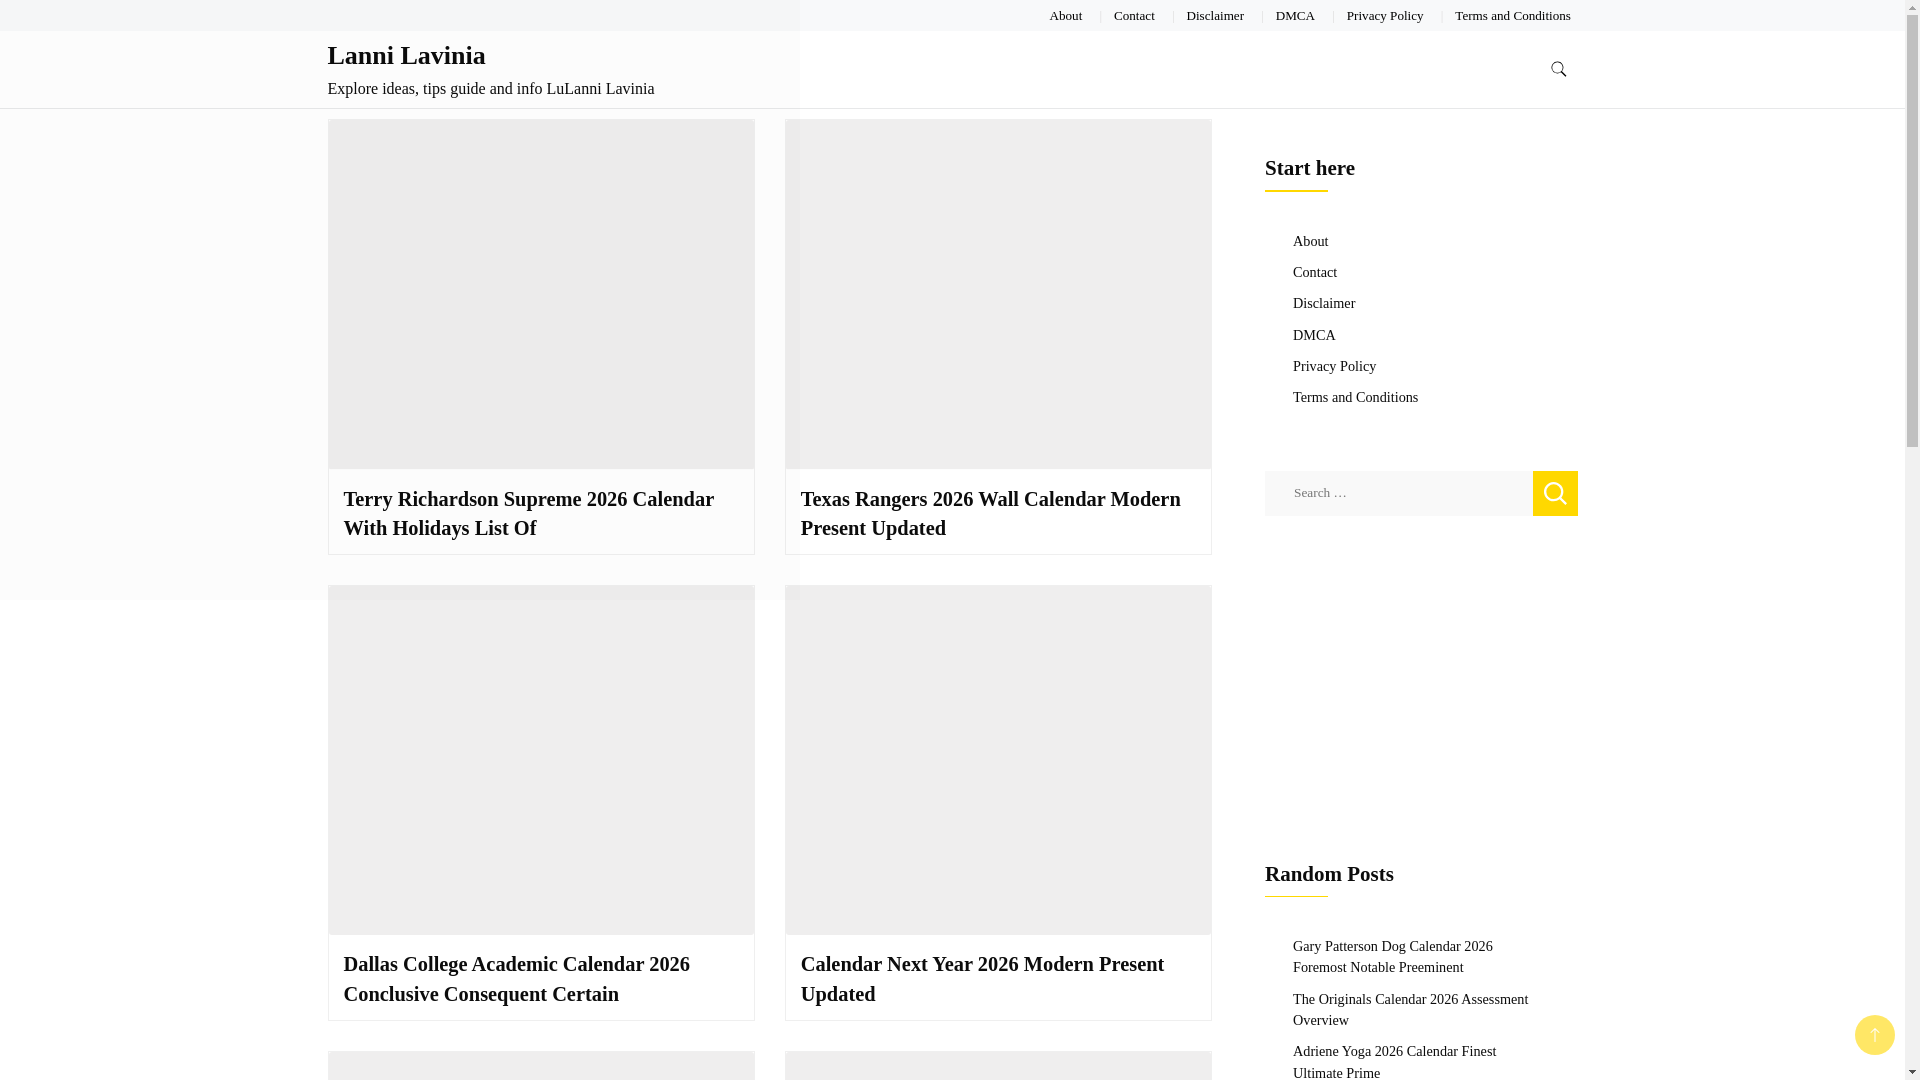The width and height of the screenshot is (1920, 1080).
Task: Open the header search magnifier icon
Action: 1558,69
